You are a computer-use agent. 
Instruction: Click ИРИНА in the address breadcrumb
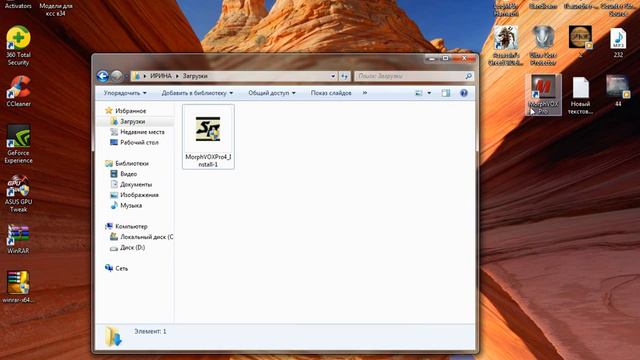pyautogui.click(x=161, y=76)
